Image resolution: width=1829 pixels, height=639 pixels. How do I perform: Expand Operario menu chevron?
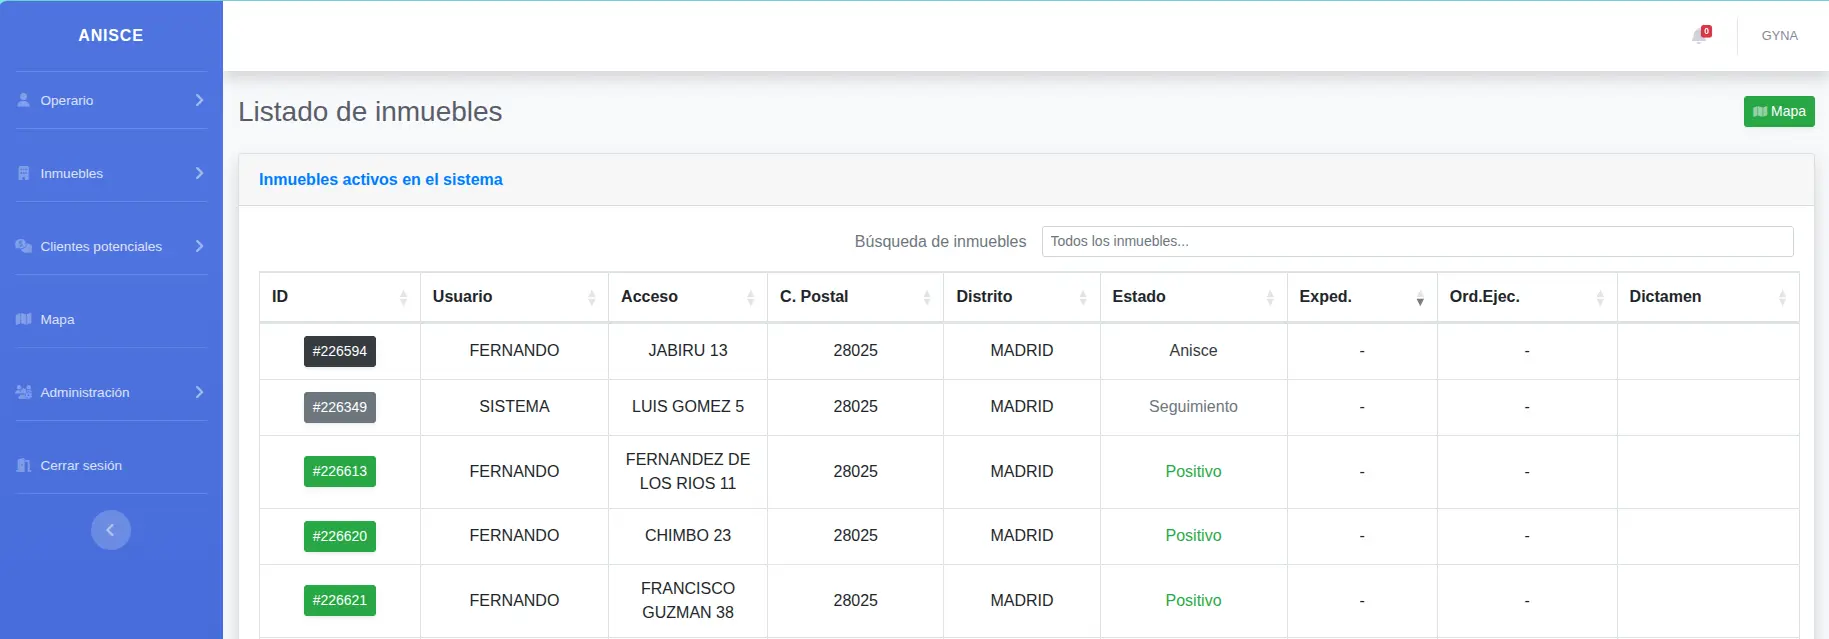pyautogui.click(x=199, y=100)
